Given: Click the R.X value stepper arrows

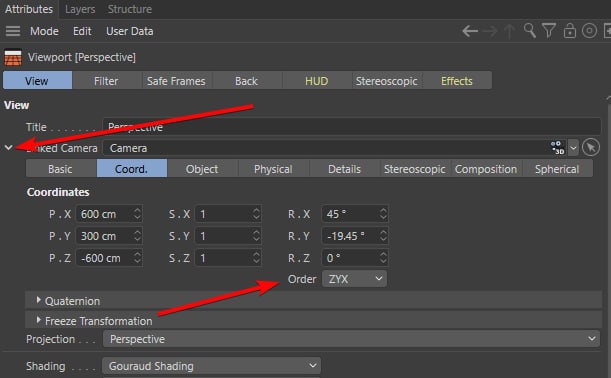Looking at the screenshot, I should [383, 214].
